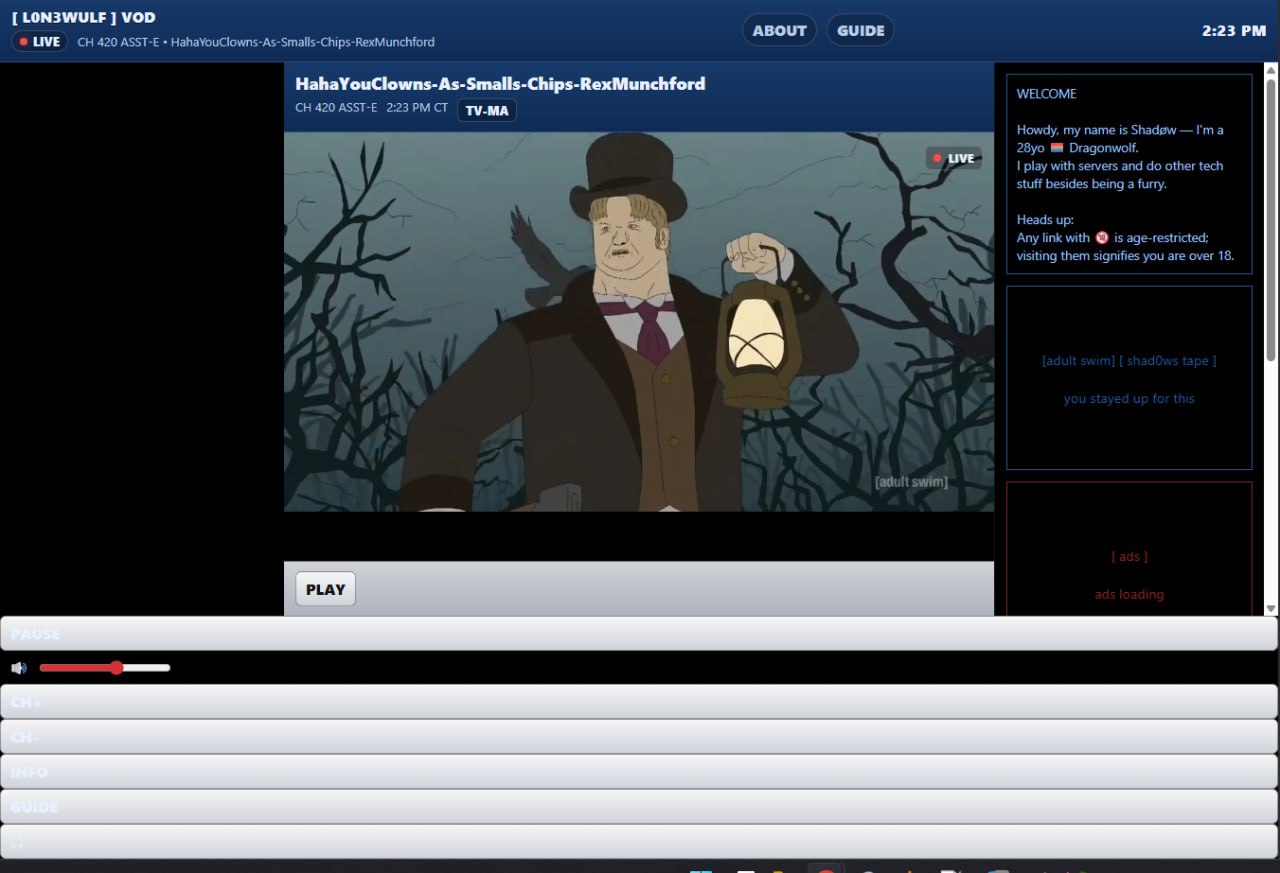Open the Windows Start button in taskbar
Screen dimensions: 1280x873
[701, 869]
